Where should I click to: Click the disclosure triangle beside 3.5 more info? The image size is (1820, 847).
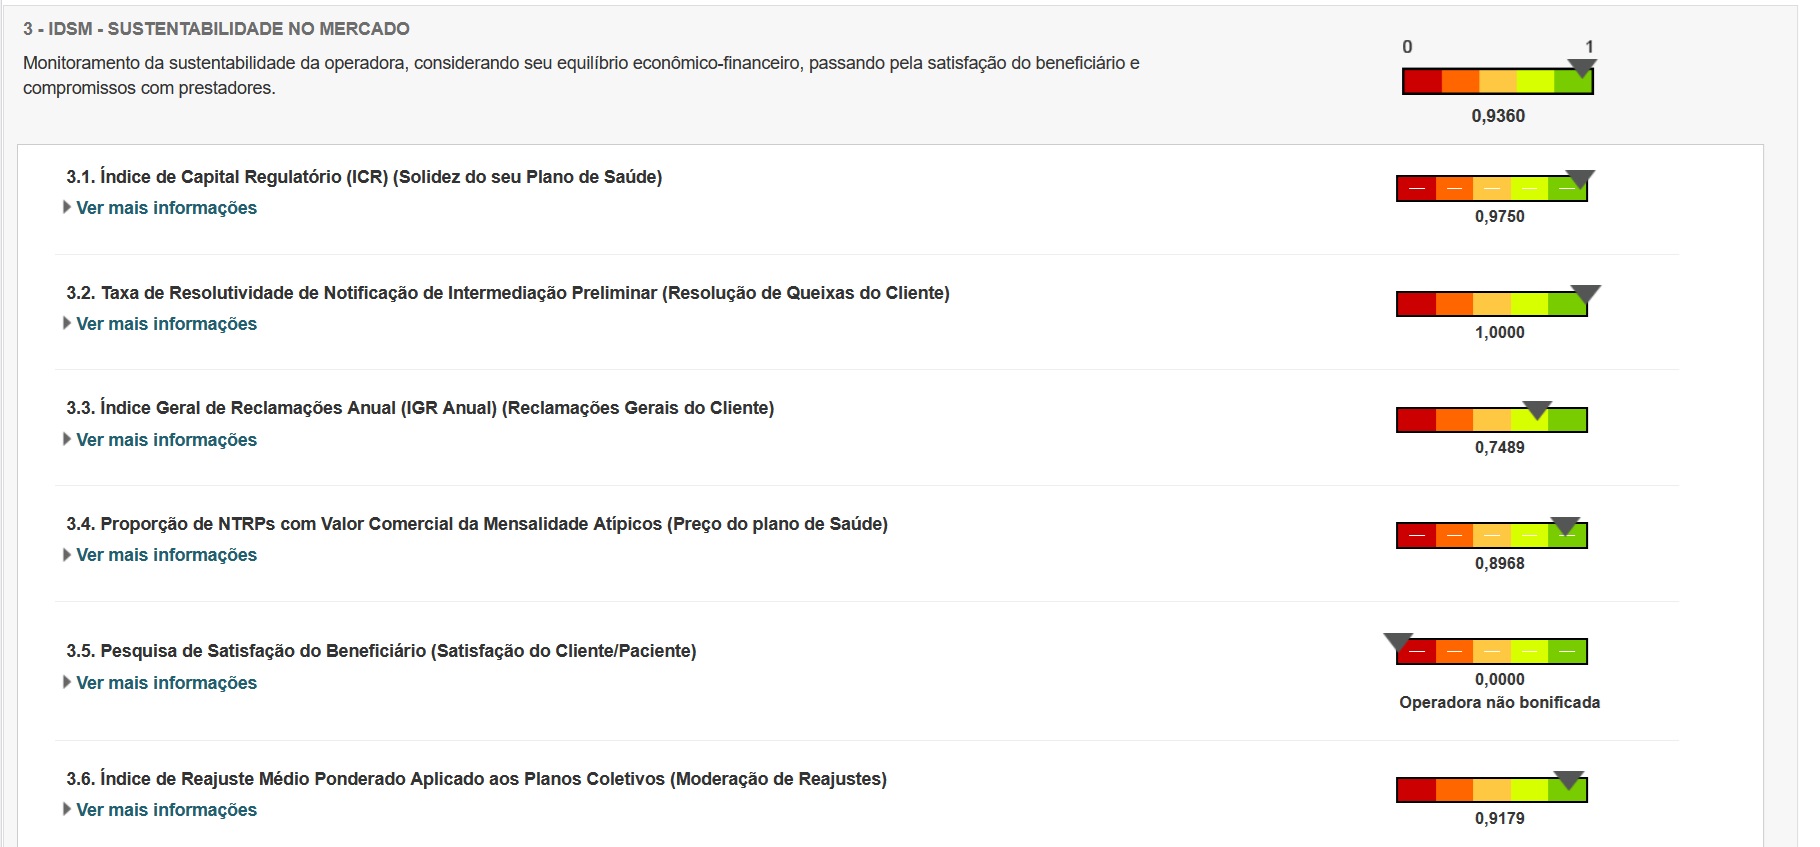point(67,682)
